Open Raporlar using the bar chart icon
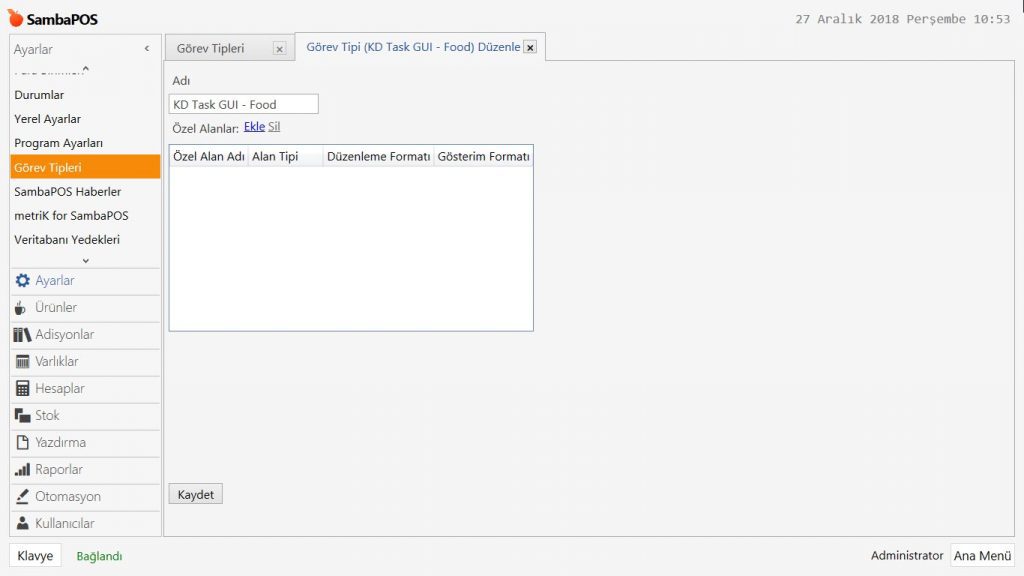The image size is (1024, 576). pos(22,470)
